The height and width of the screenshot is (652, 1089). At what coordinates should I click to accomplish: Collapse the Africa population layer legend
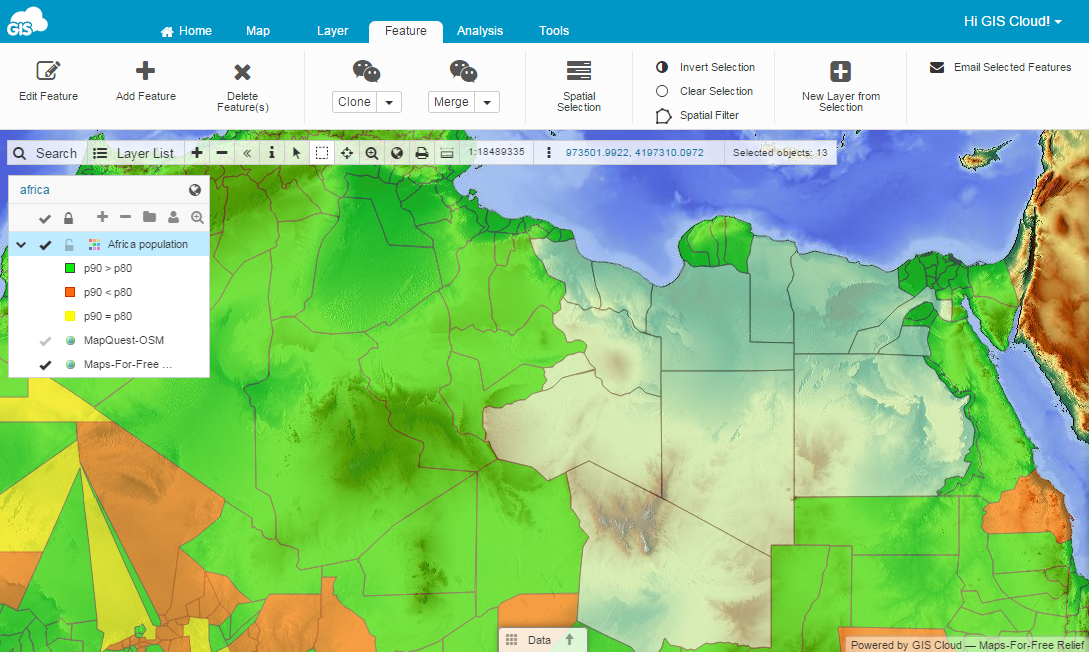pyautogui.click(x=20, y=245)
